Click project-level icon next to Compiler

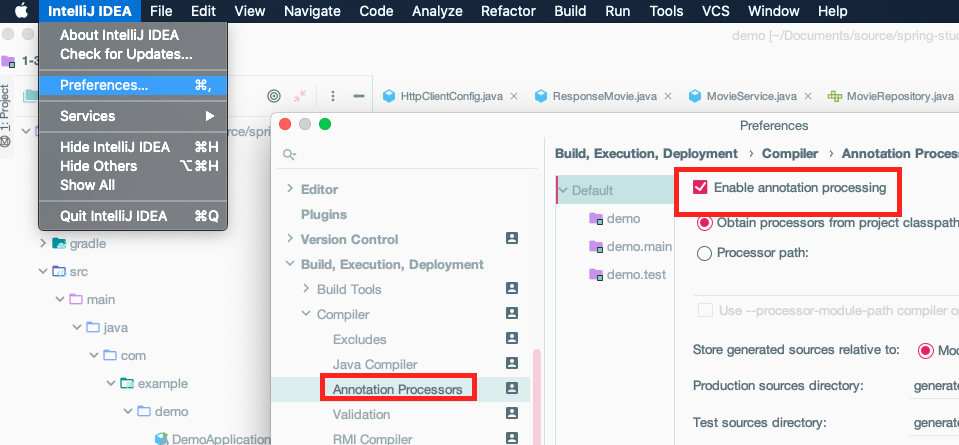512,313
